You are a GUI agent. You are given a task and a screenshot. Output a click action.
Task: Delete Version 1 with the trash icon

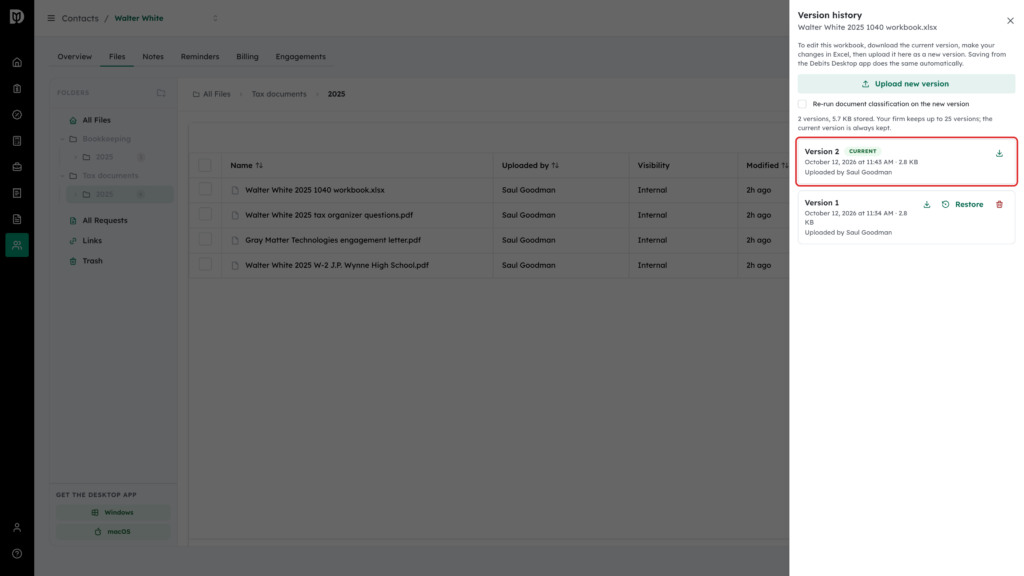(999, 204)
